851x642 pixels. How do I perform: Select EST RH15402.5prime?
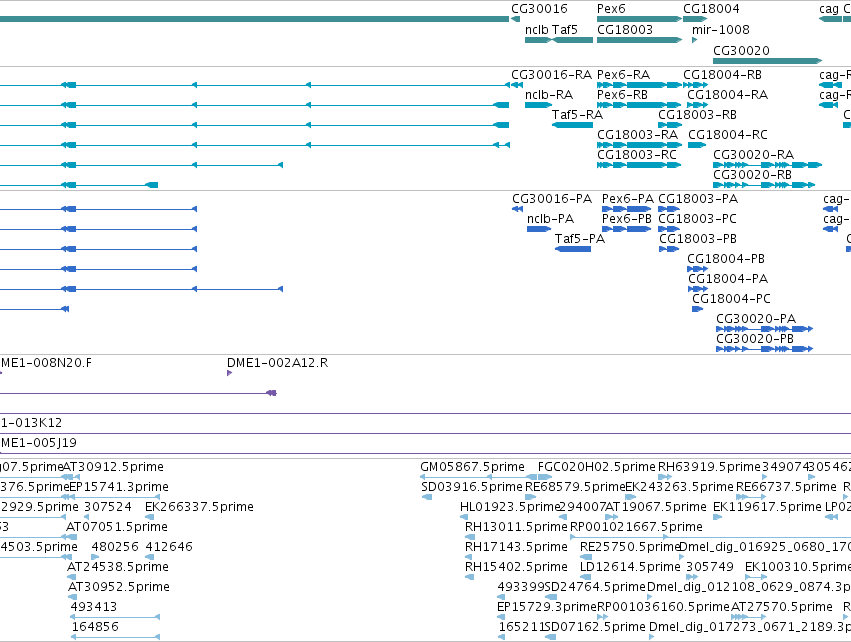tap(516, 567)
